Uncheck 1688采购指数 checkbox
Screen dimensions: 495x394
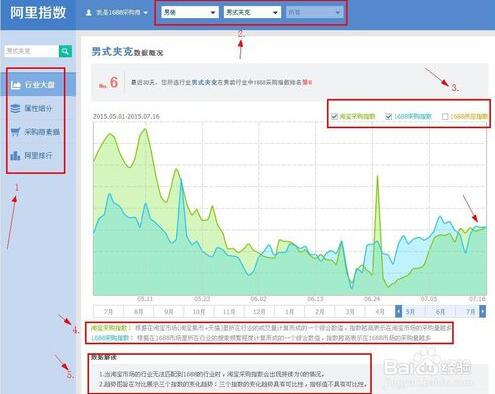[x=388, y=116]
